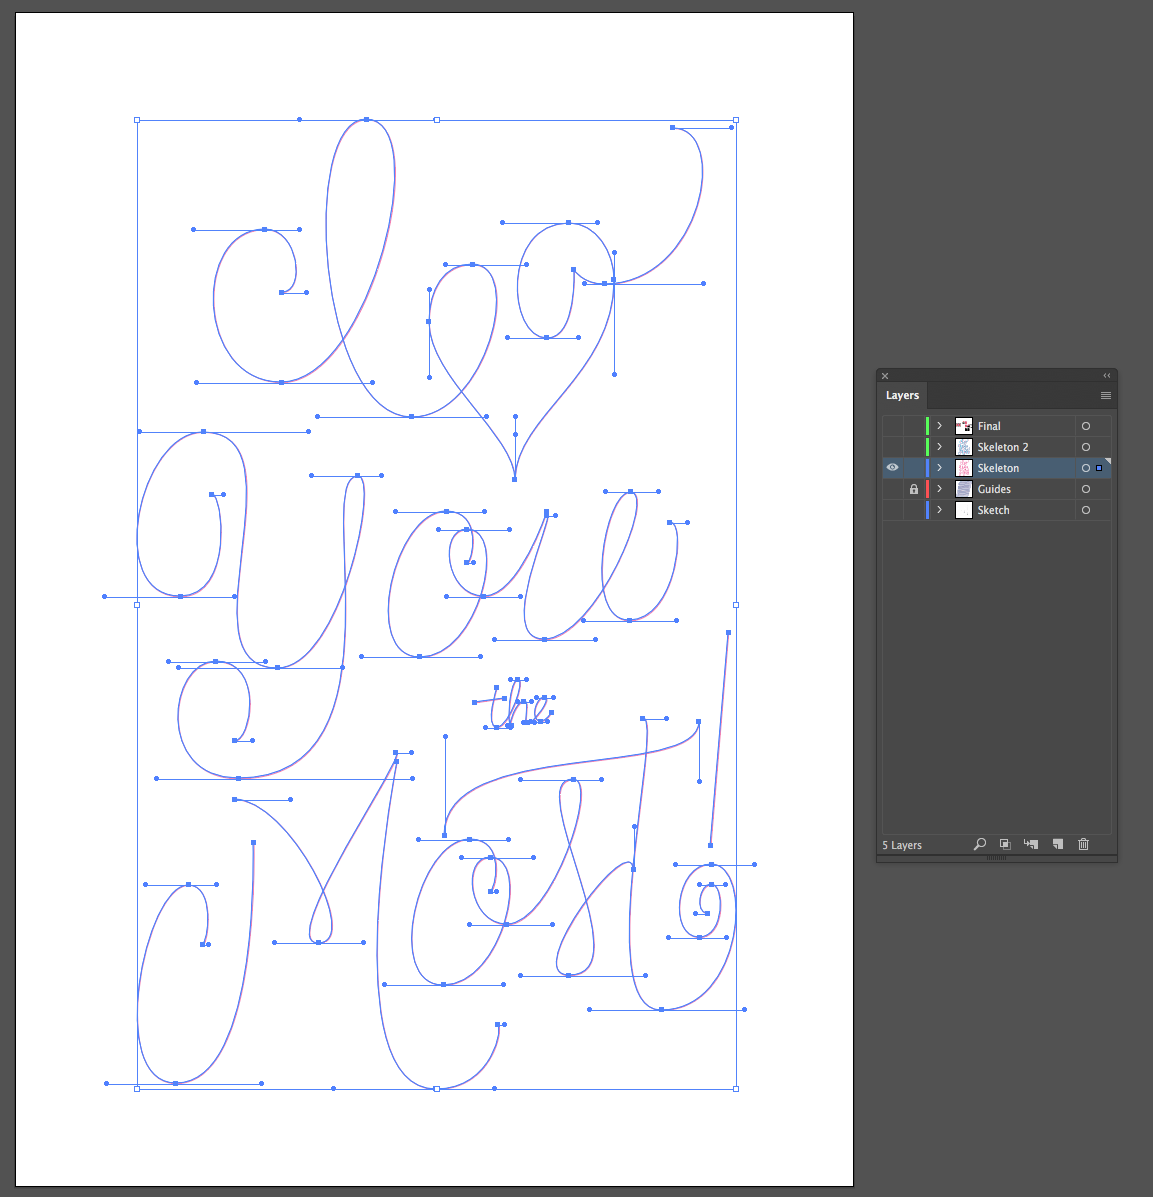Toggle the lock box for the Skeleton layer
The height and width of the screenshot is (1197, 1153).
point(913,468)
